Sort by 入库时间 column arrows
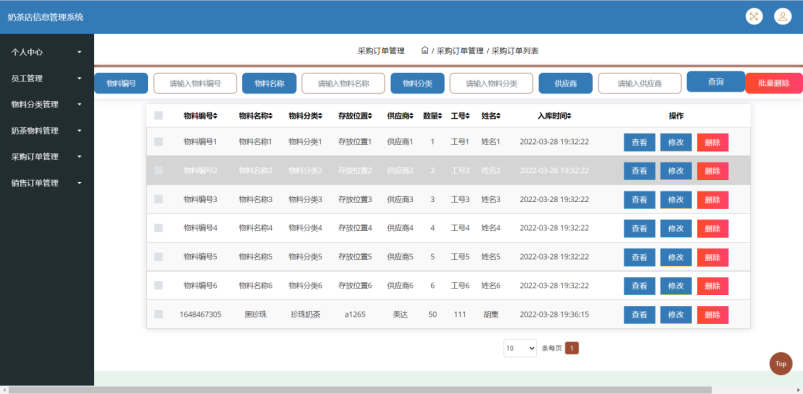The height and width of the screenshot is (394, 803). [569, 116]
